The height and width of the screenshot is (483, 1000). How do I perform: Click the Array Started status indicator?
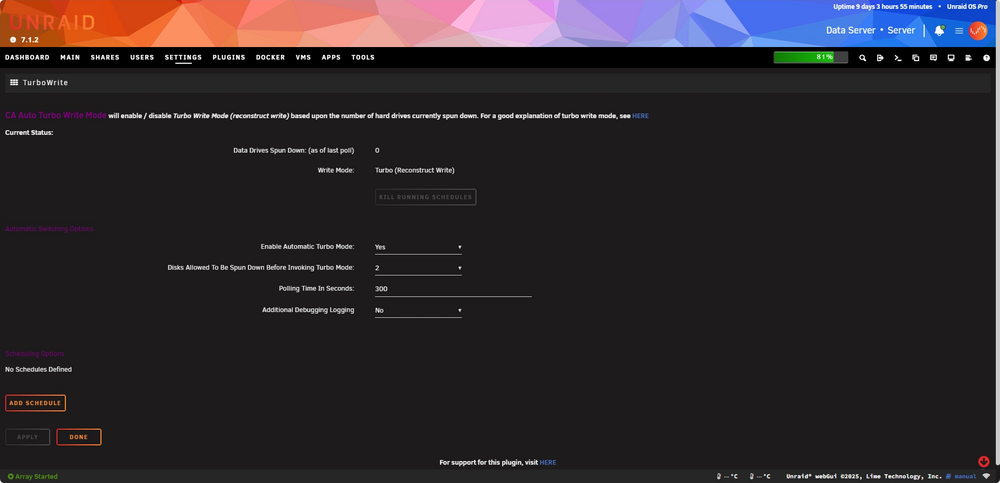point(33,477)
